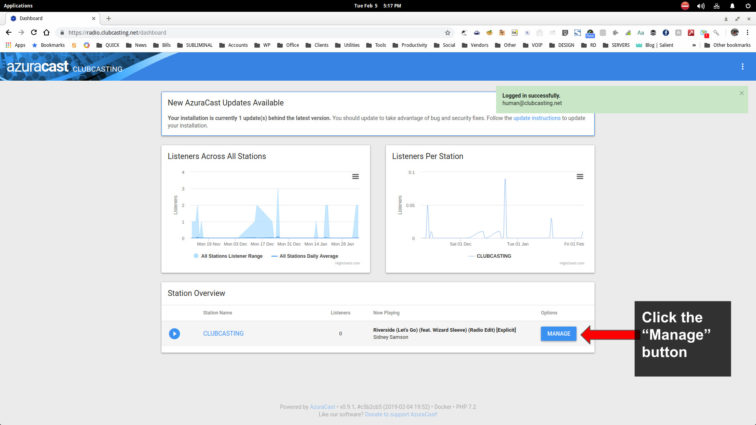The image size is (756, 425).
Task: Open the Clients bookmarks folder
Action: pyautogui.click(x=317, y=45)
